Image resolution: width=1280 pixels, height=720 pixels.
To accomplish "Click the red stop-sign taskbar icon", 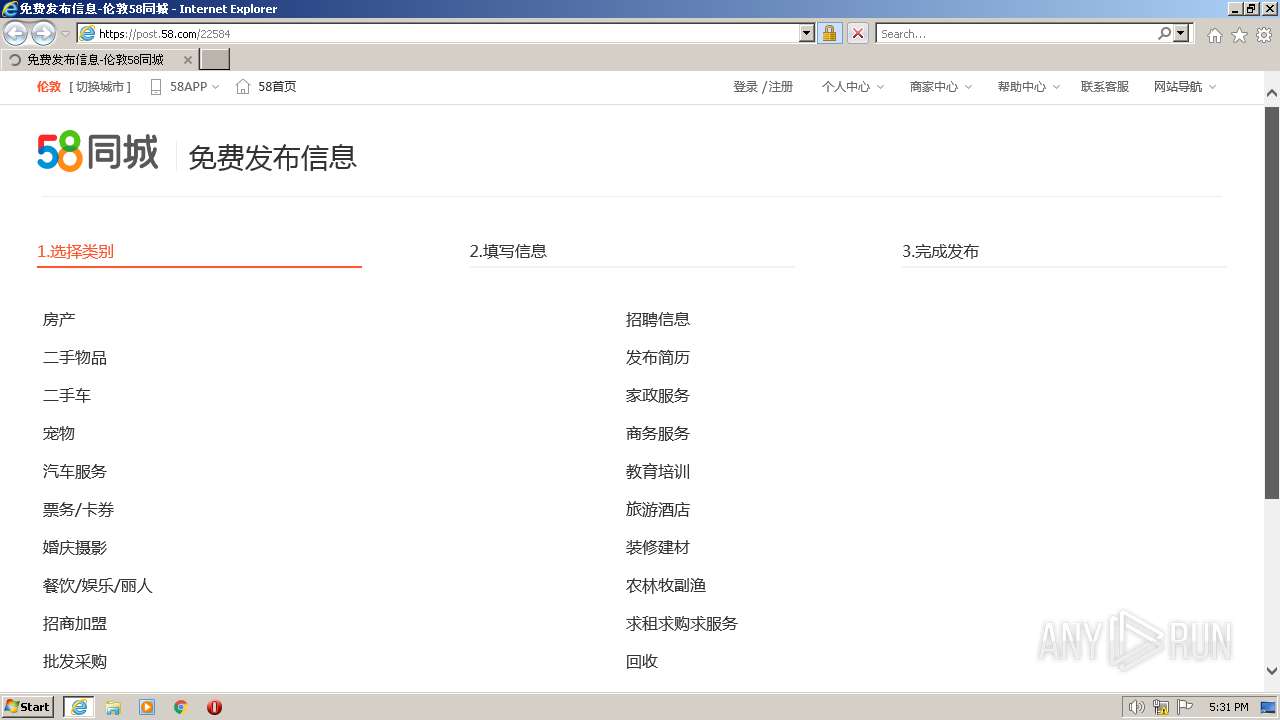I will coord(214,707).
